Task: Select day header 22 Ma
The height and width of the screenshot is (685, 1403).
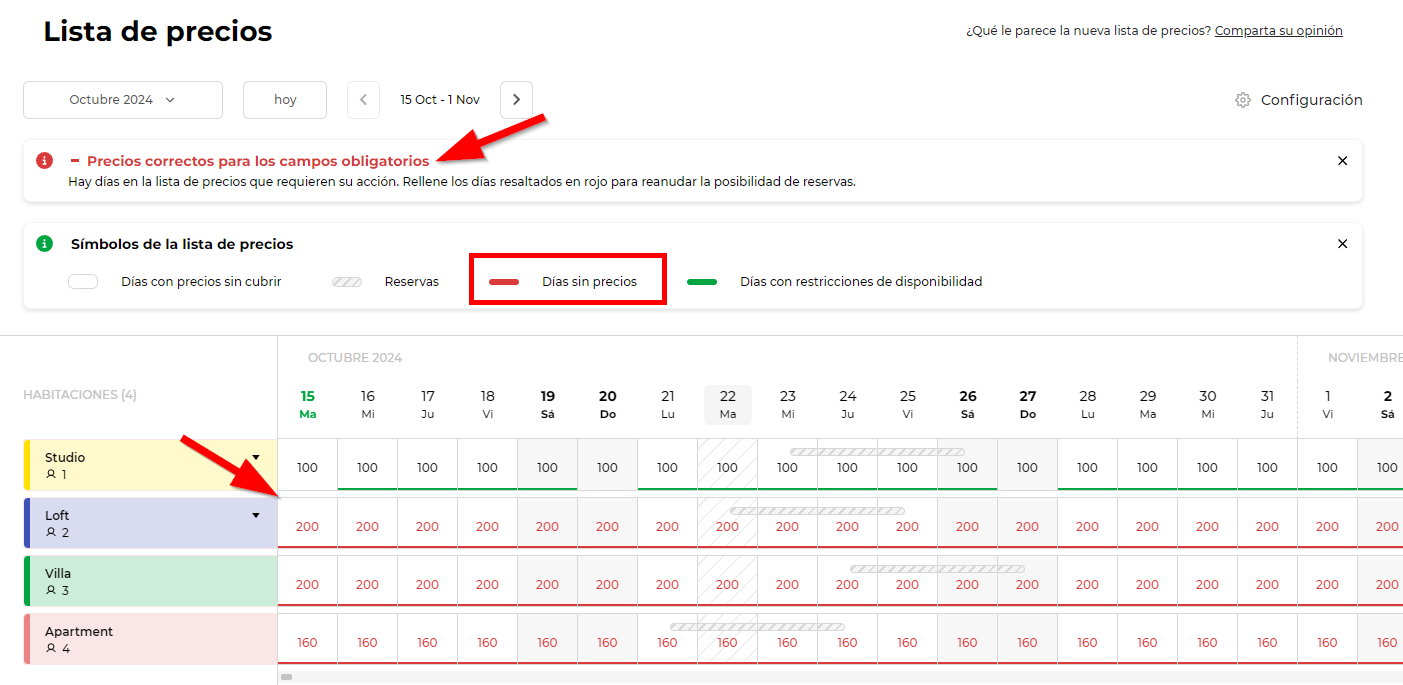Action: point(727,405)
